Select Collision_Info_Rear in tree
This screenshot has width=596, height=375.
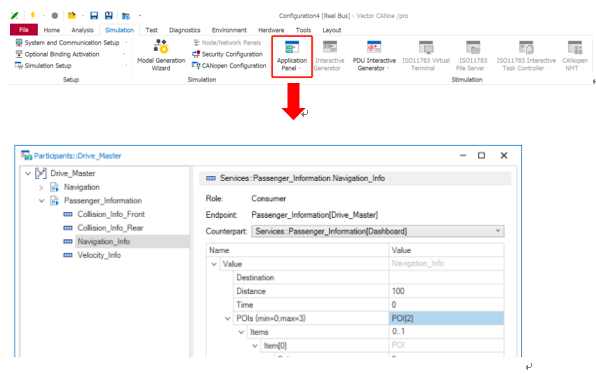(x=110, y=228)
